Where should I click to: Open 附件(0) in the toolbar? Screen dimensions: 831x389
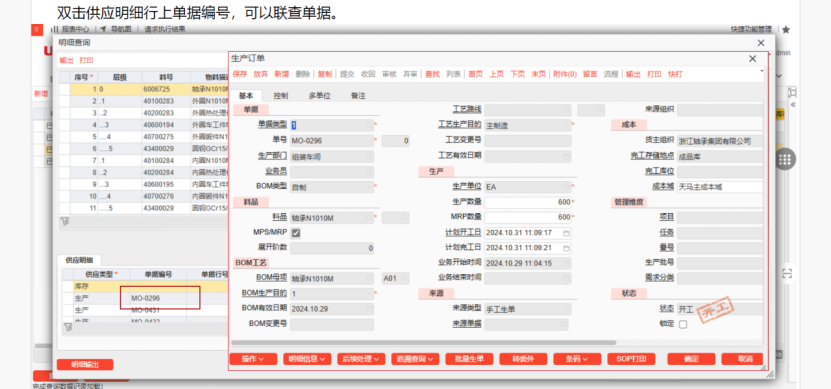point(564,74)
